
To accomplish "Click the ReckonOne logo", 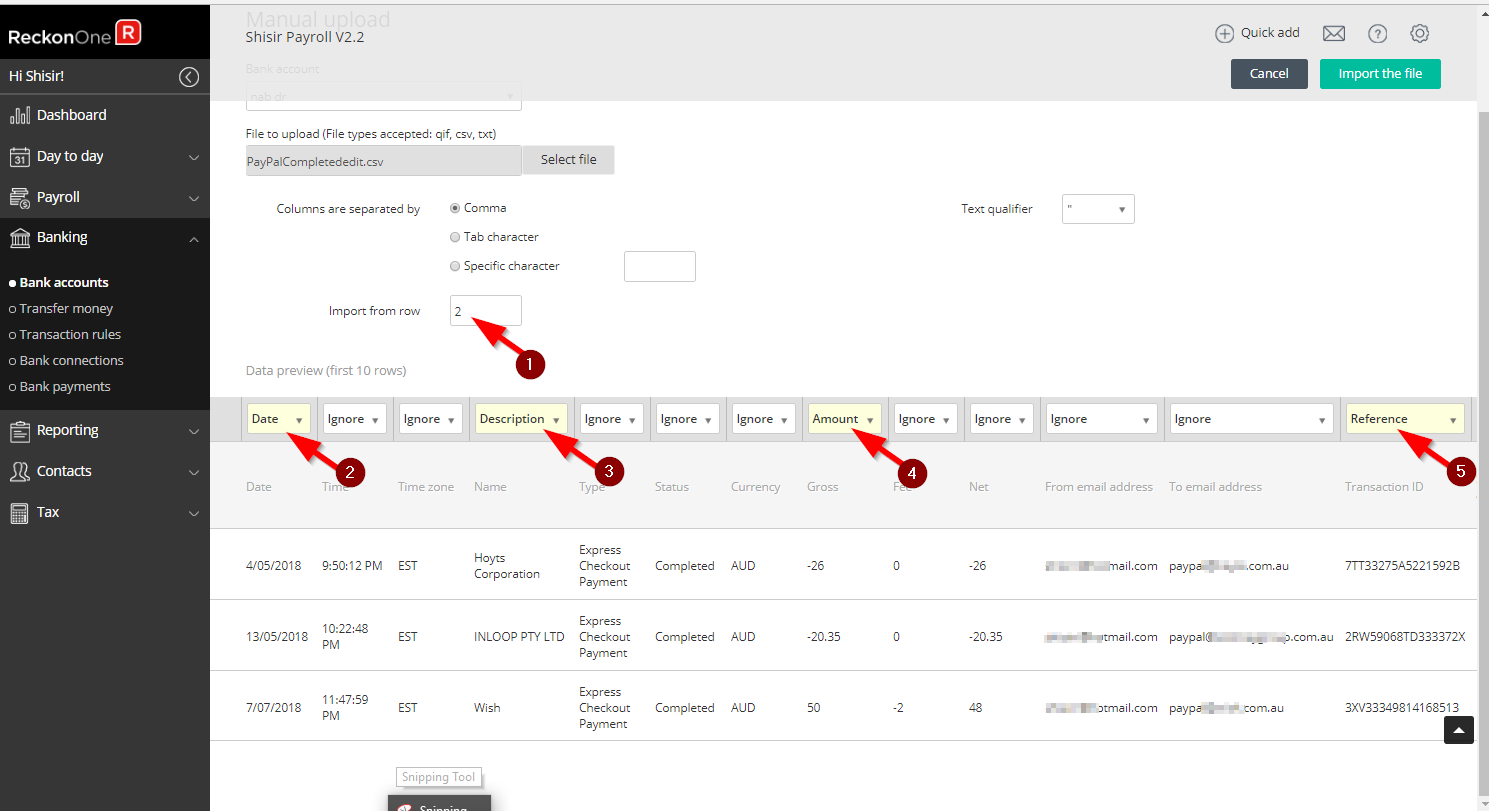I will (x=74, y=34).
